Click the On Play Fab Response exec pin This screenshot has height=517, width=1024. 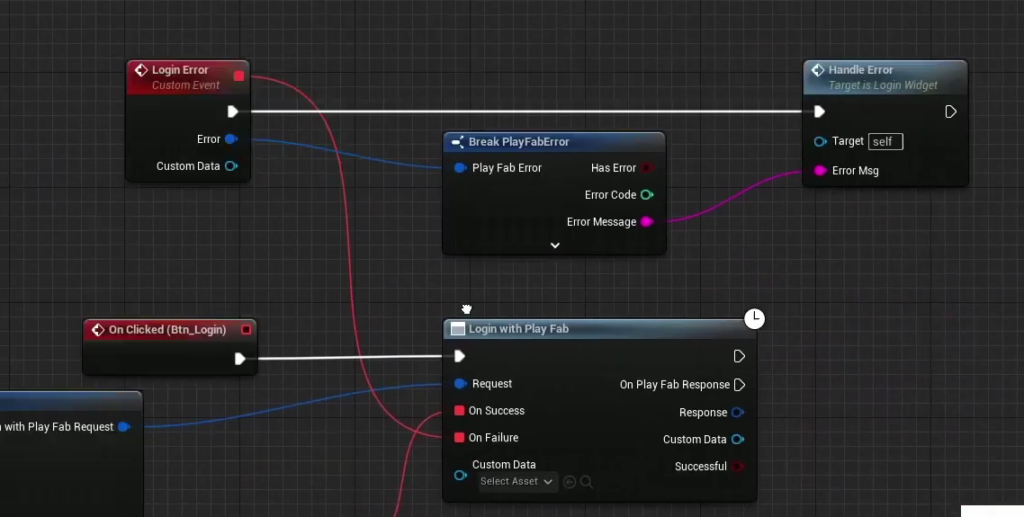[x=739, y=384]
